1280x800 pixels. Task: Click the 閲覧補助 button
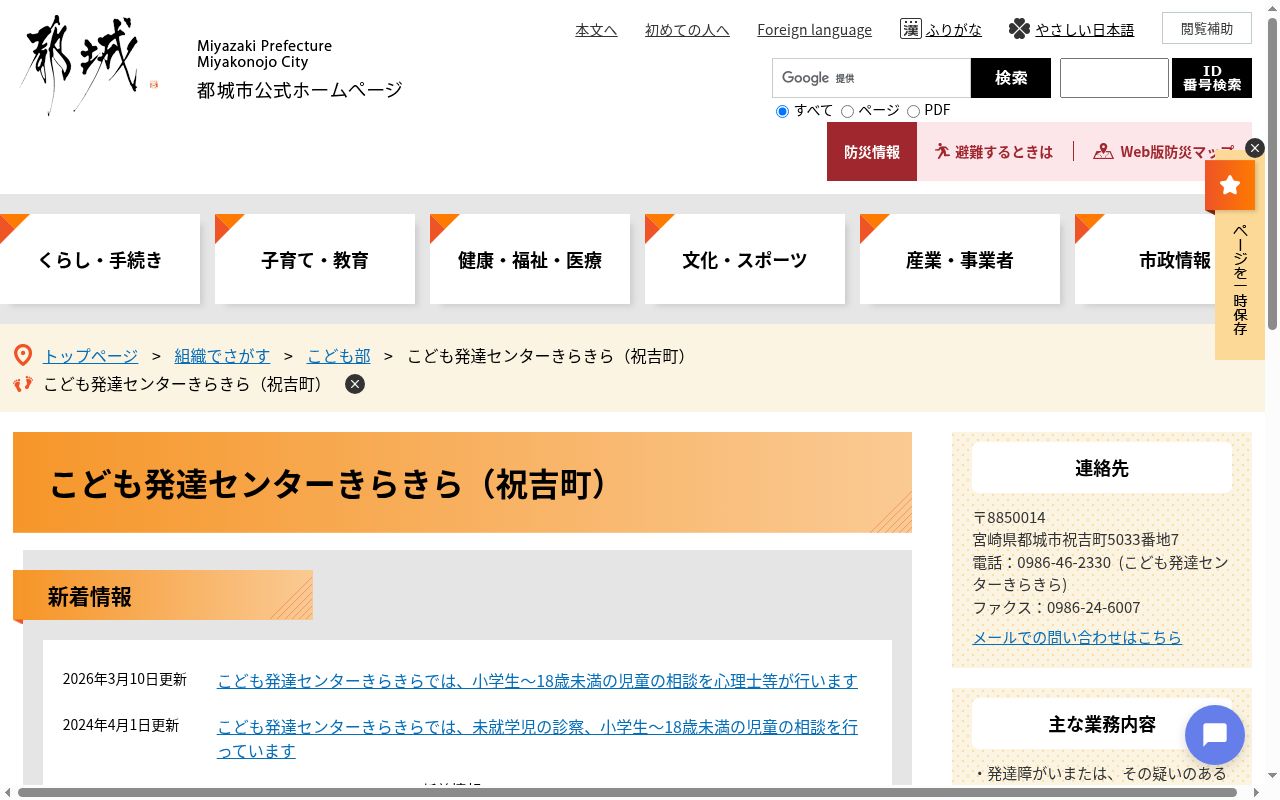click(x=1207, y=28)
